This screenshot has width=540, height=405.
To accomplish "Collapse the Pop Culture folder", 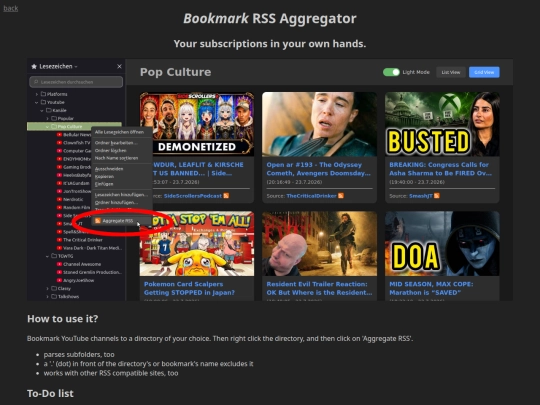I will point(48,127).
